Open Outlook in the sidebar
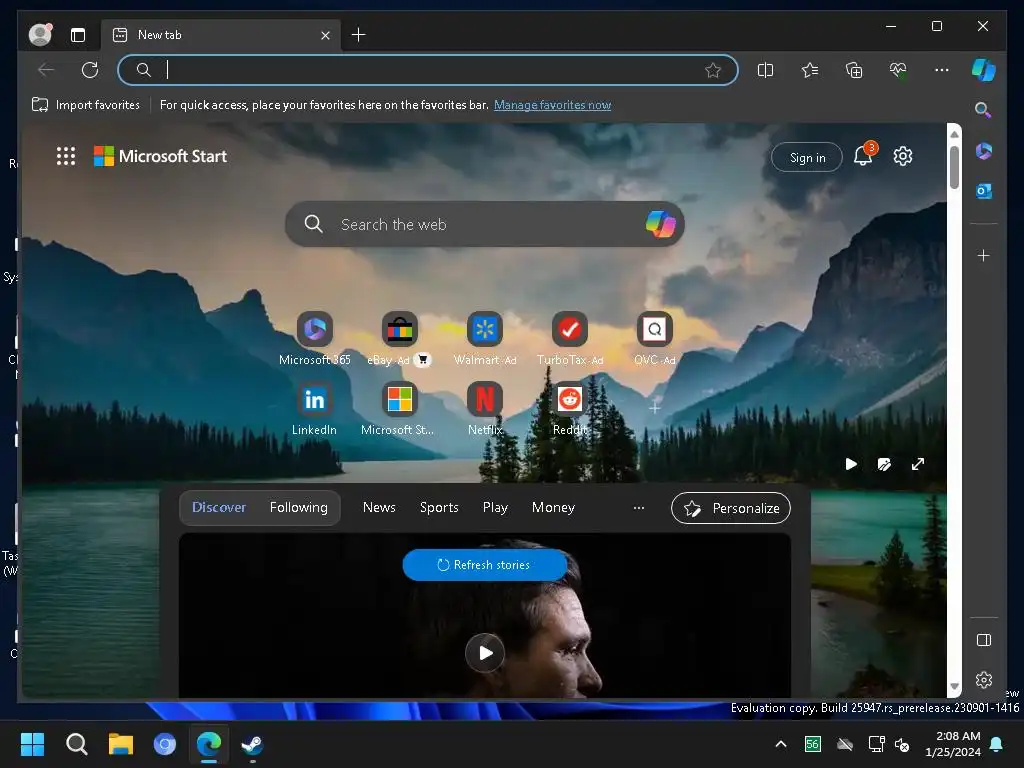The width and height of the screenshot is (1024, 768). click(x=984, y=191)
